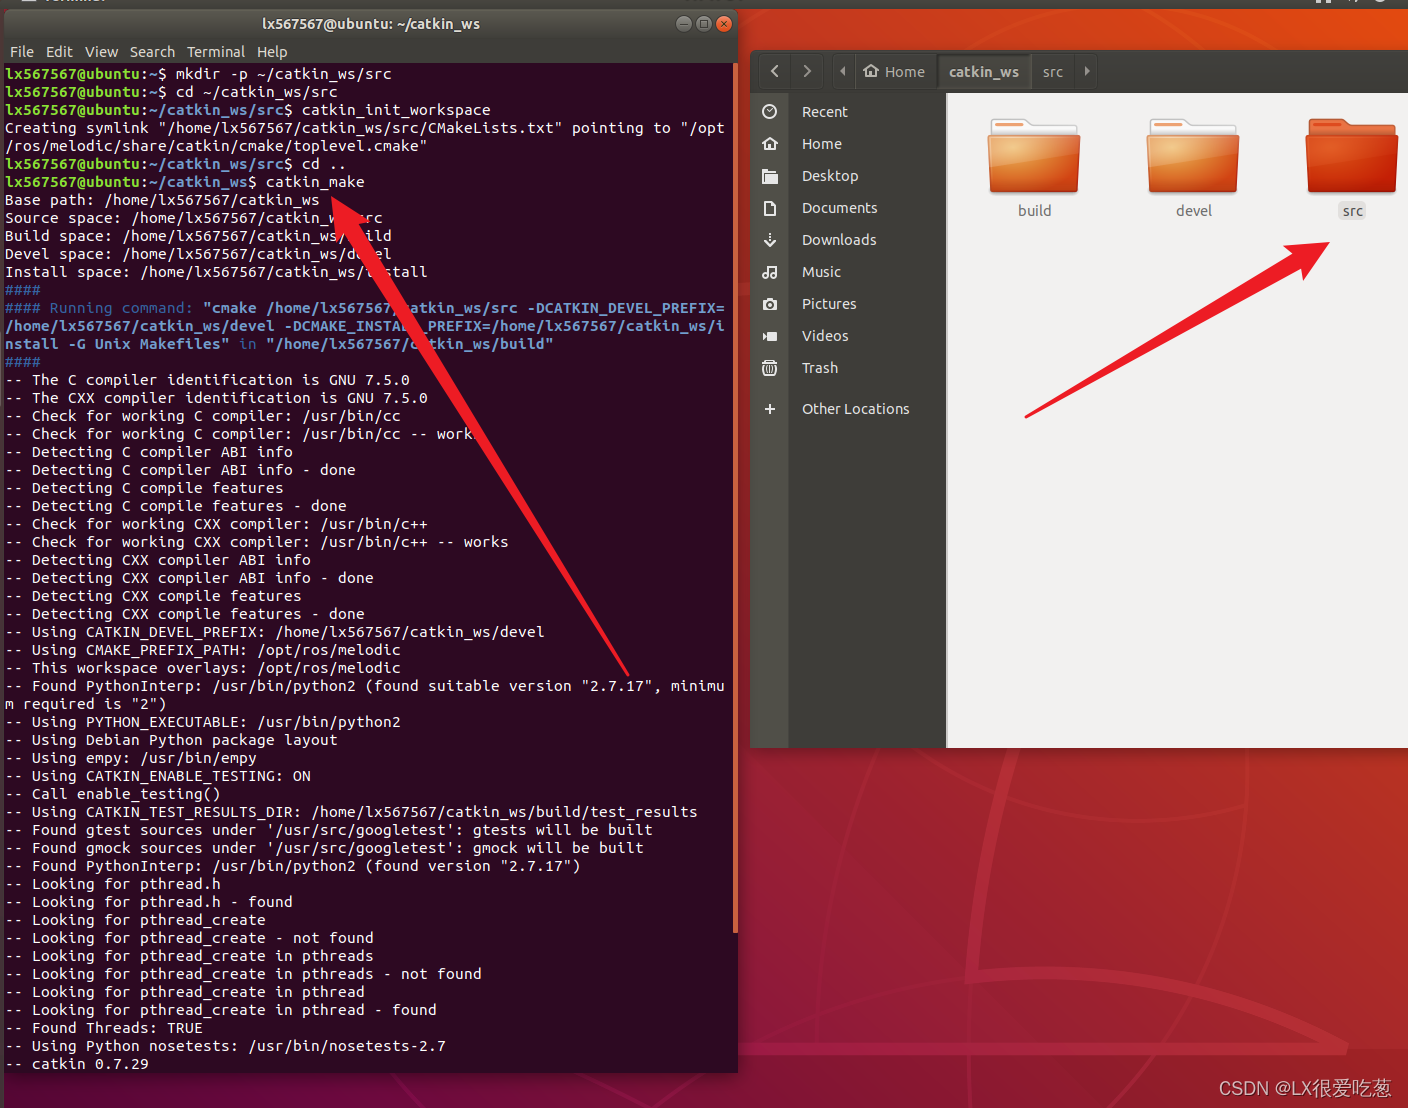1408x1108 pixels.
Task: Click the 'catkin 0.7.29' terminal line
Action: pos(77,1064)
